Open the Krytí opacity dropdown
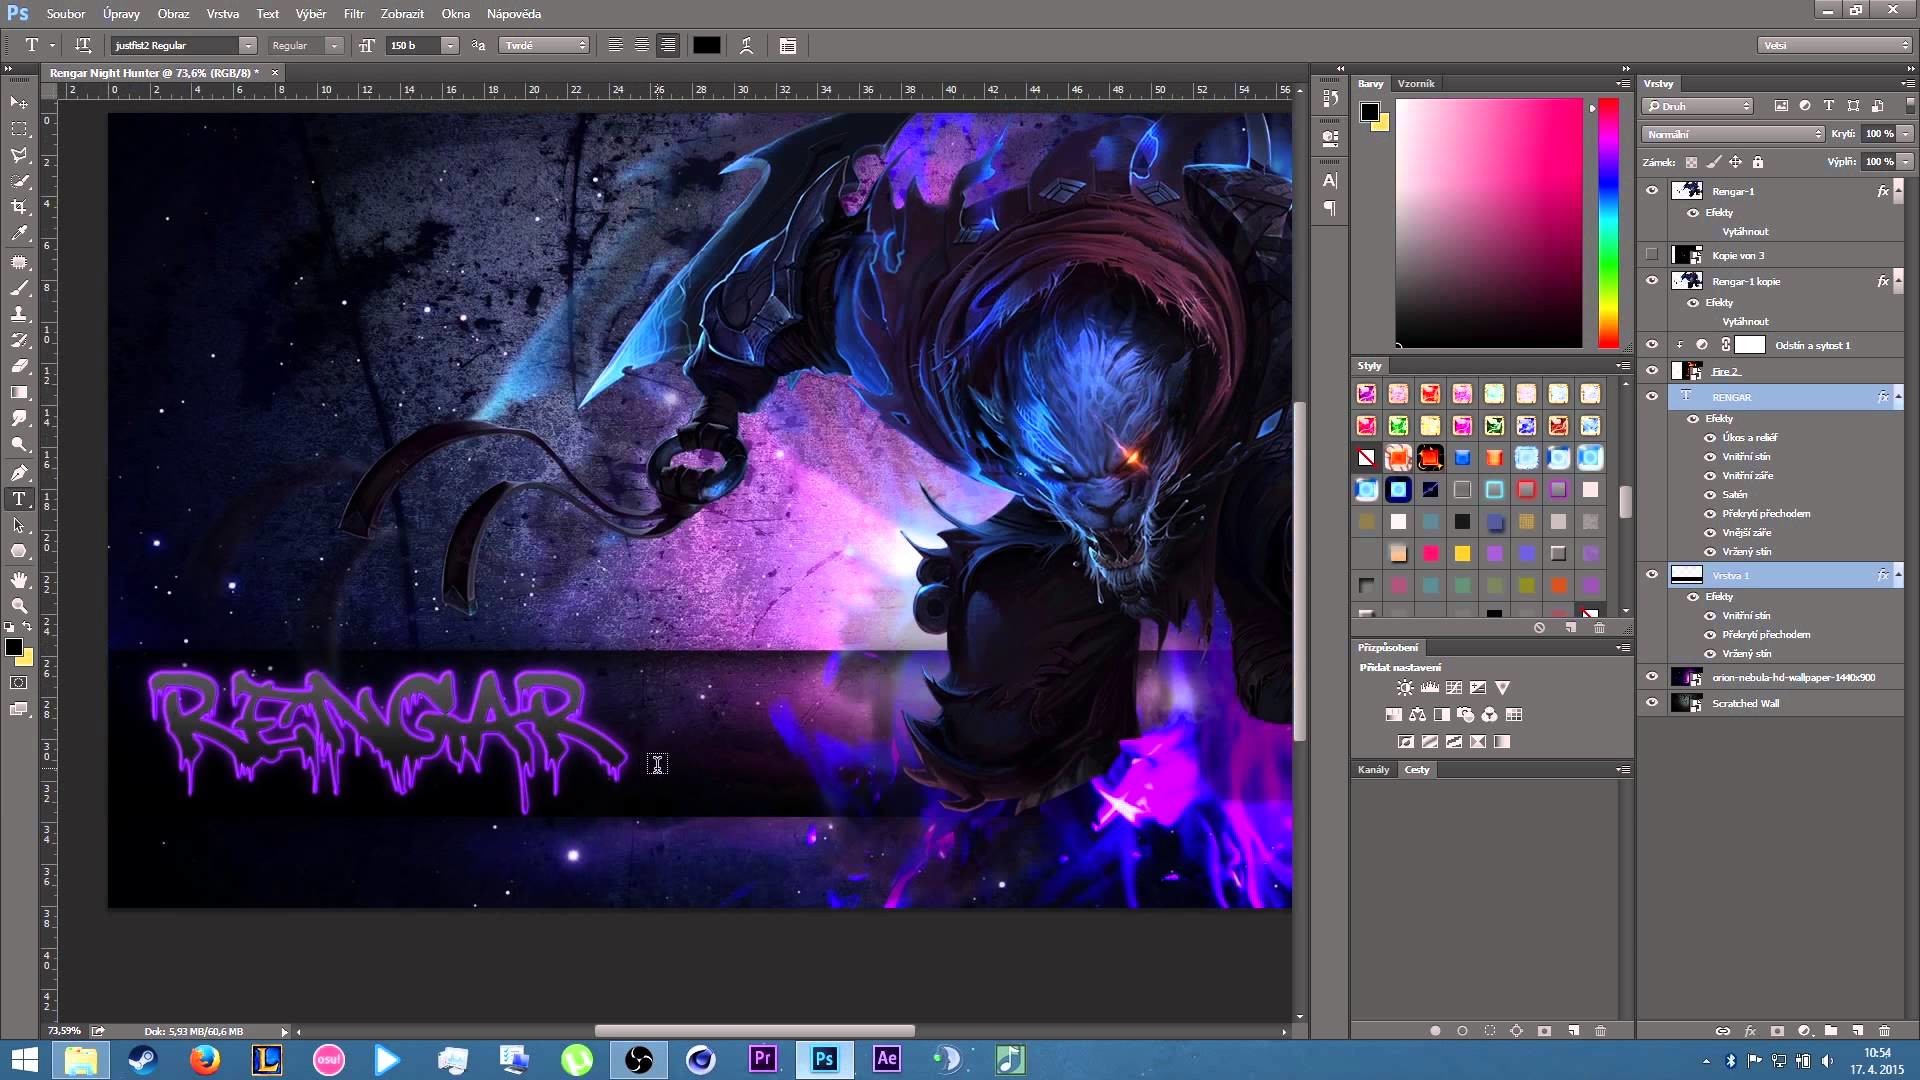The width and height of the screenshot is (1920, 1080). [1906, 134]
